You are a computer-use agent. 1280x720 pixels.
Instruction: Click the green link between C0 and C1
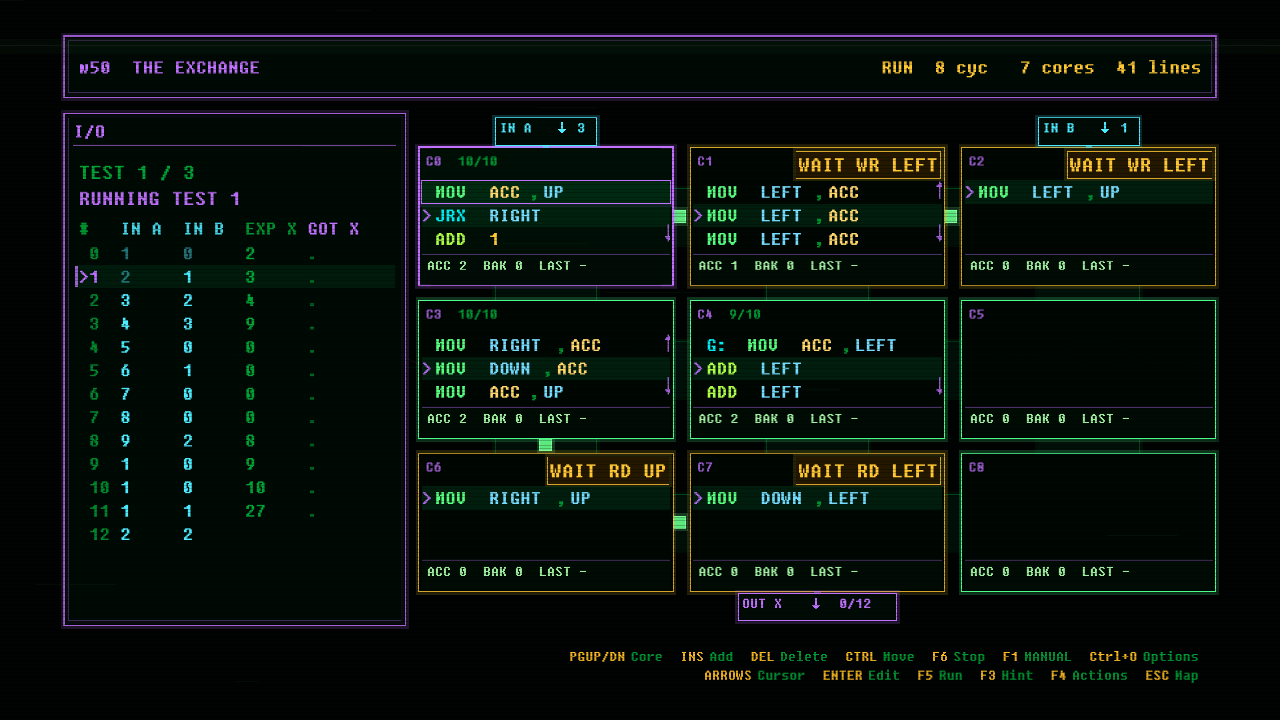point(680,216)
